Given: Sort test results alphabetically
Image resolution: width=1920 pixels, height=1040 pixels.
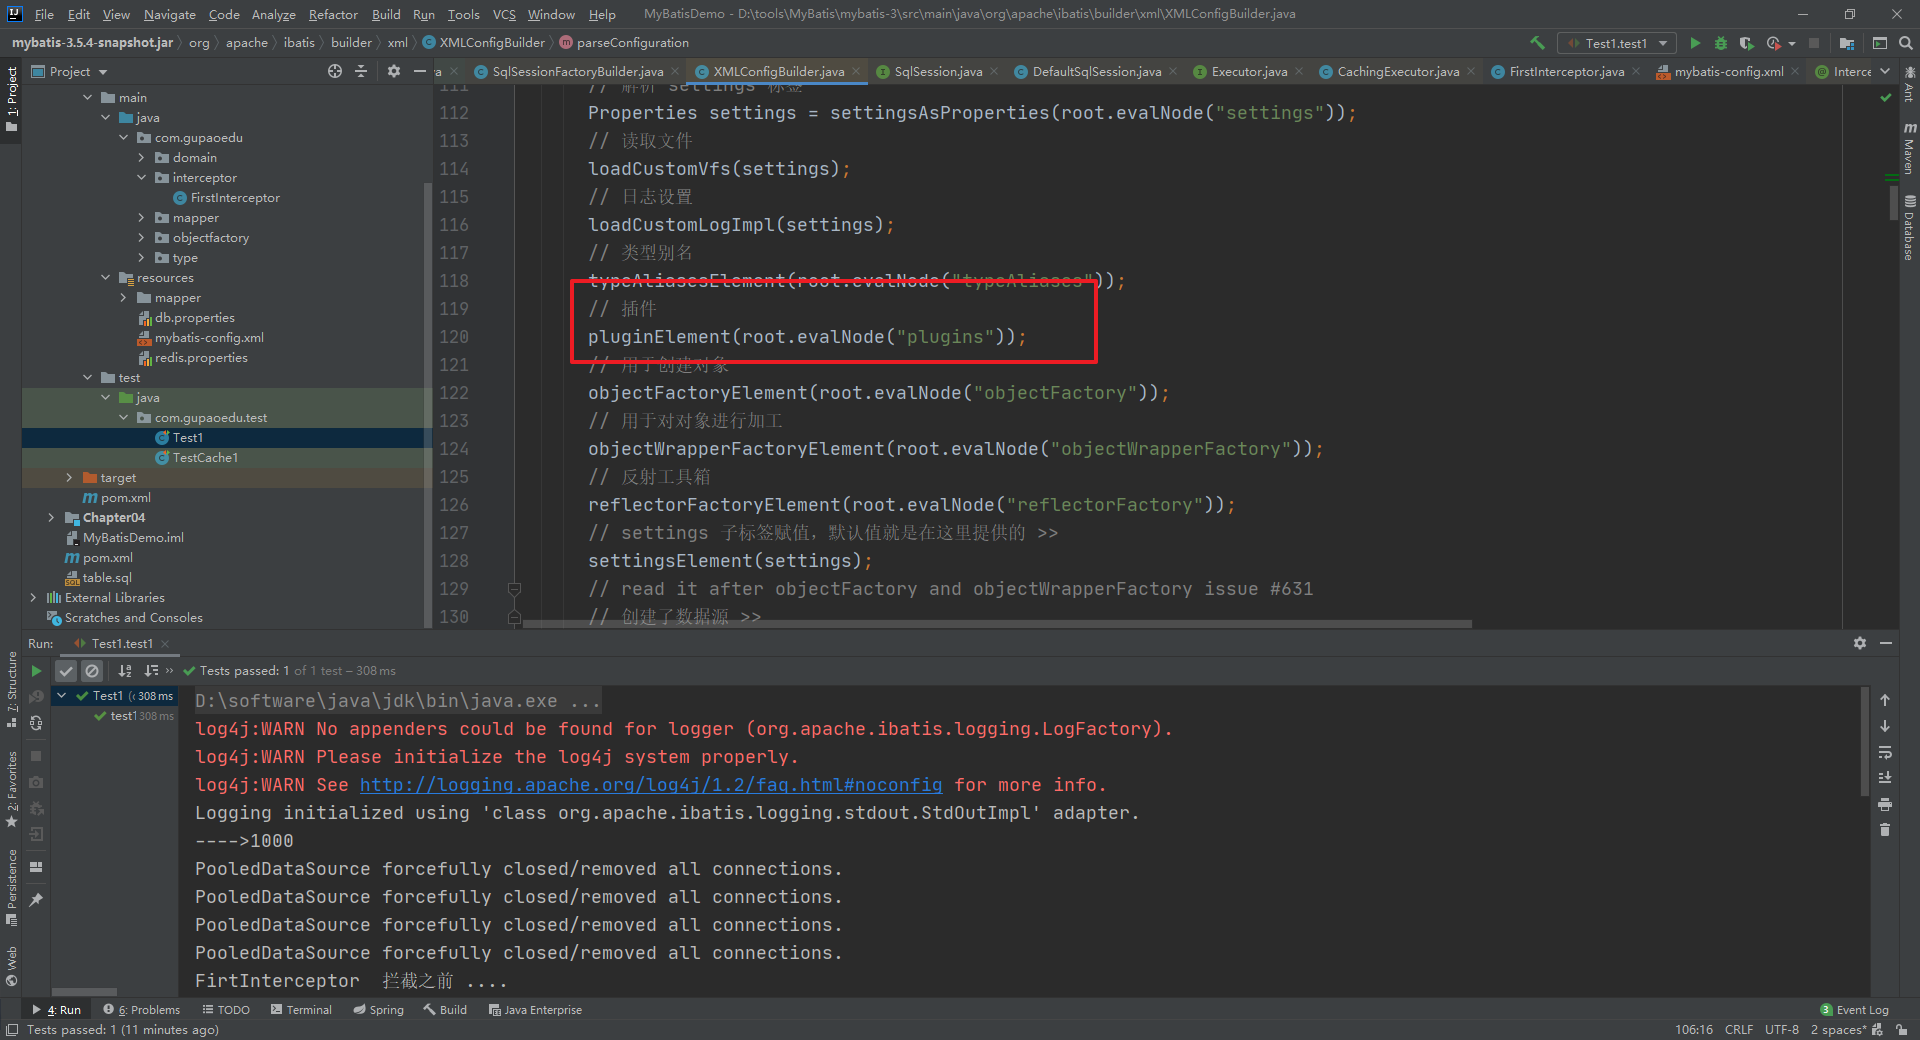Looking at the screenshot, I should (x=125, y=671).
